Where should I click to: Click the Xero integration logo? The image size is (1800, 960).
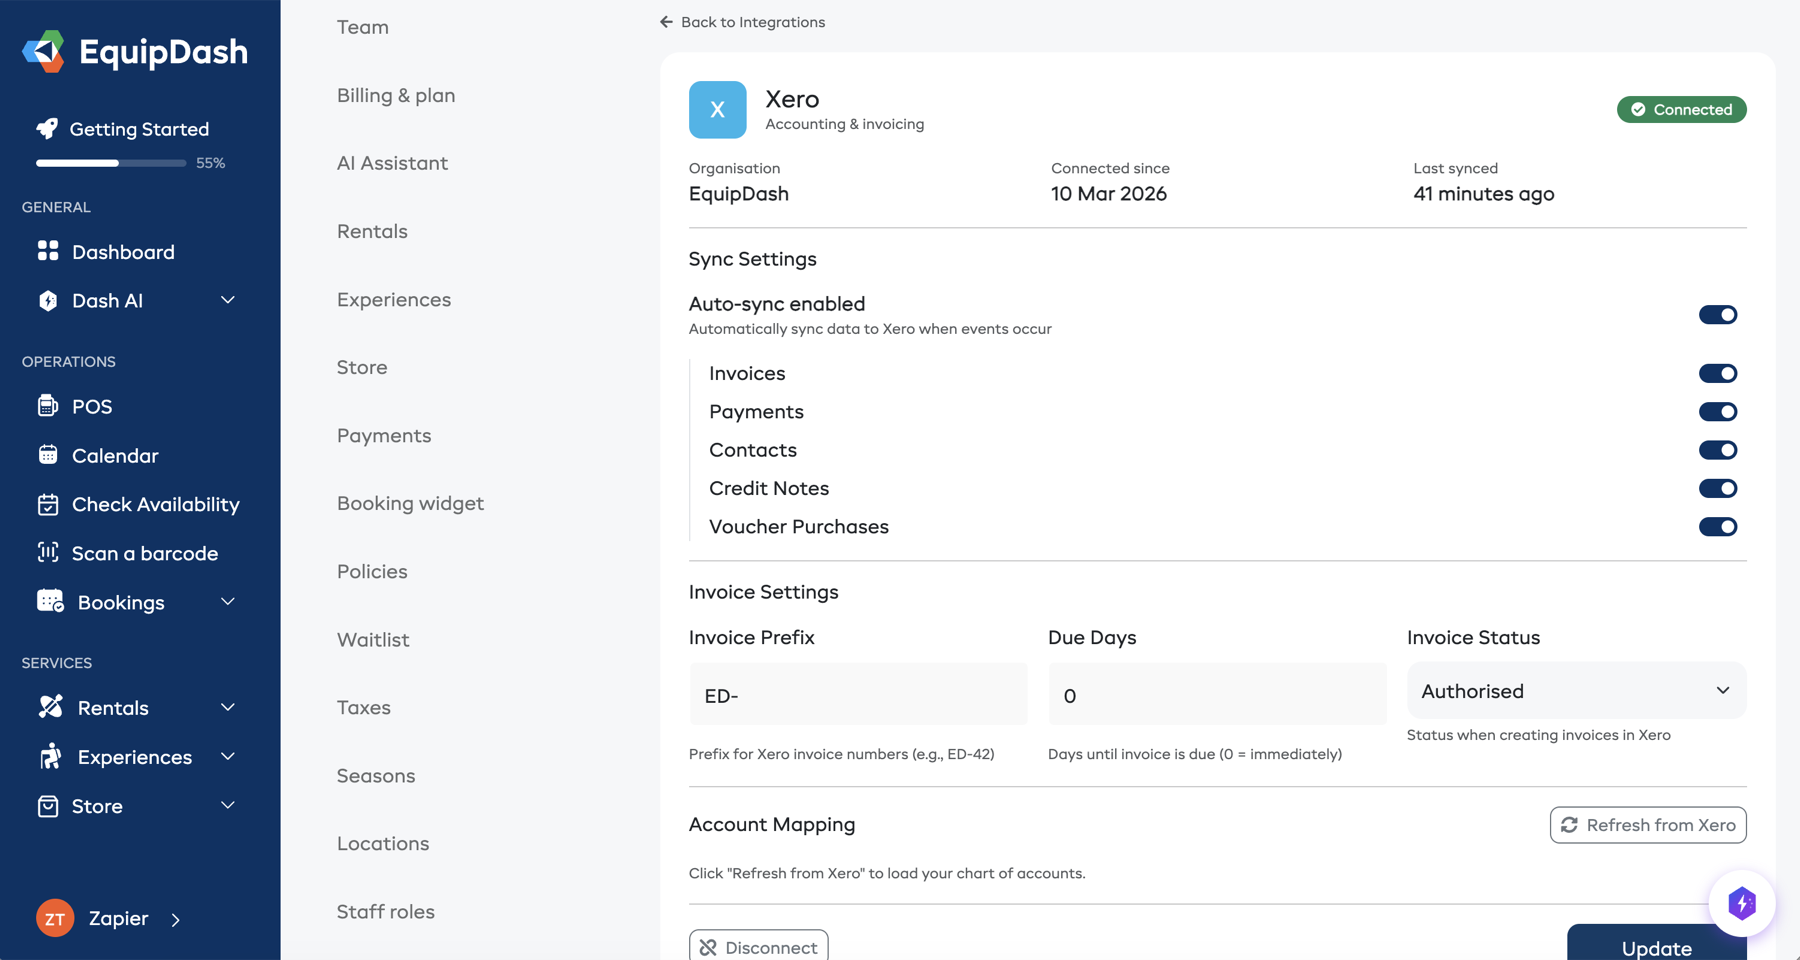tap(717, 109)
